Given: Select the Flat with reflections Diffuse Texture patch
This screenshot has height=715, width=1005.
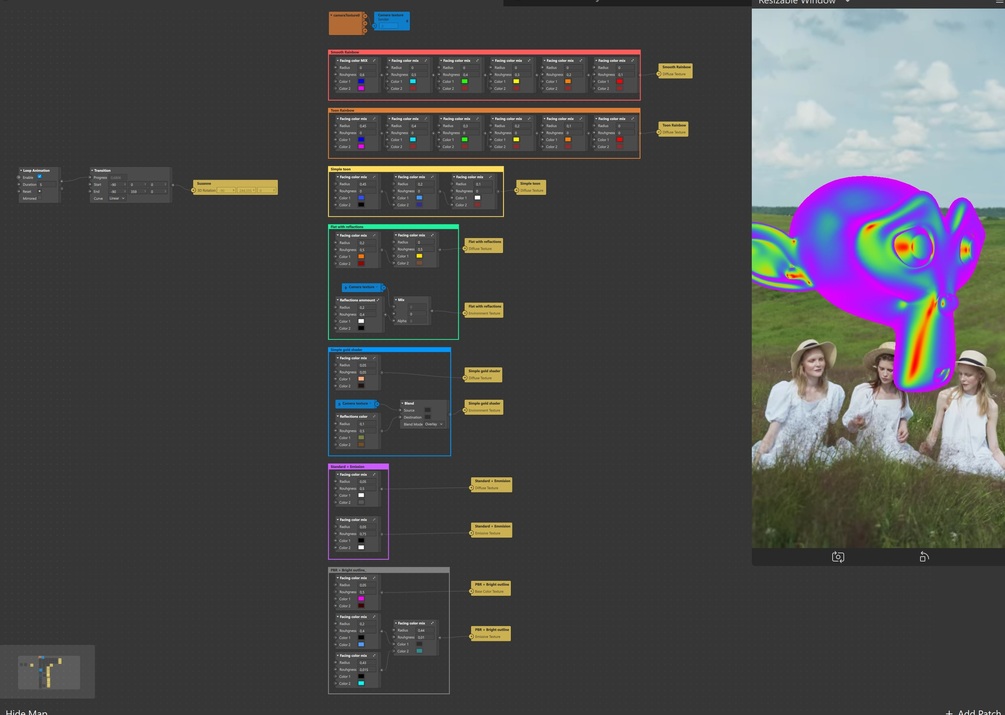Looking at the screenshot, I should coord(483,245).
